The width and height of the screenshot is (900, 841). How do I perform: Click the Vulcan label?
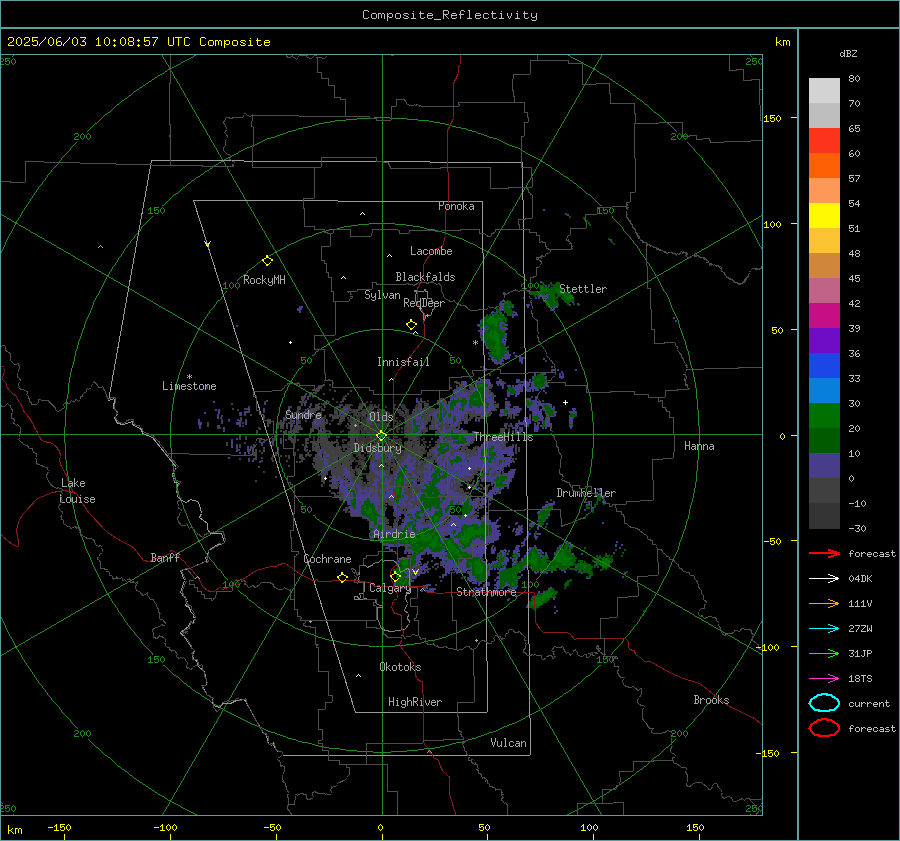[x=508, y=743]
